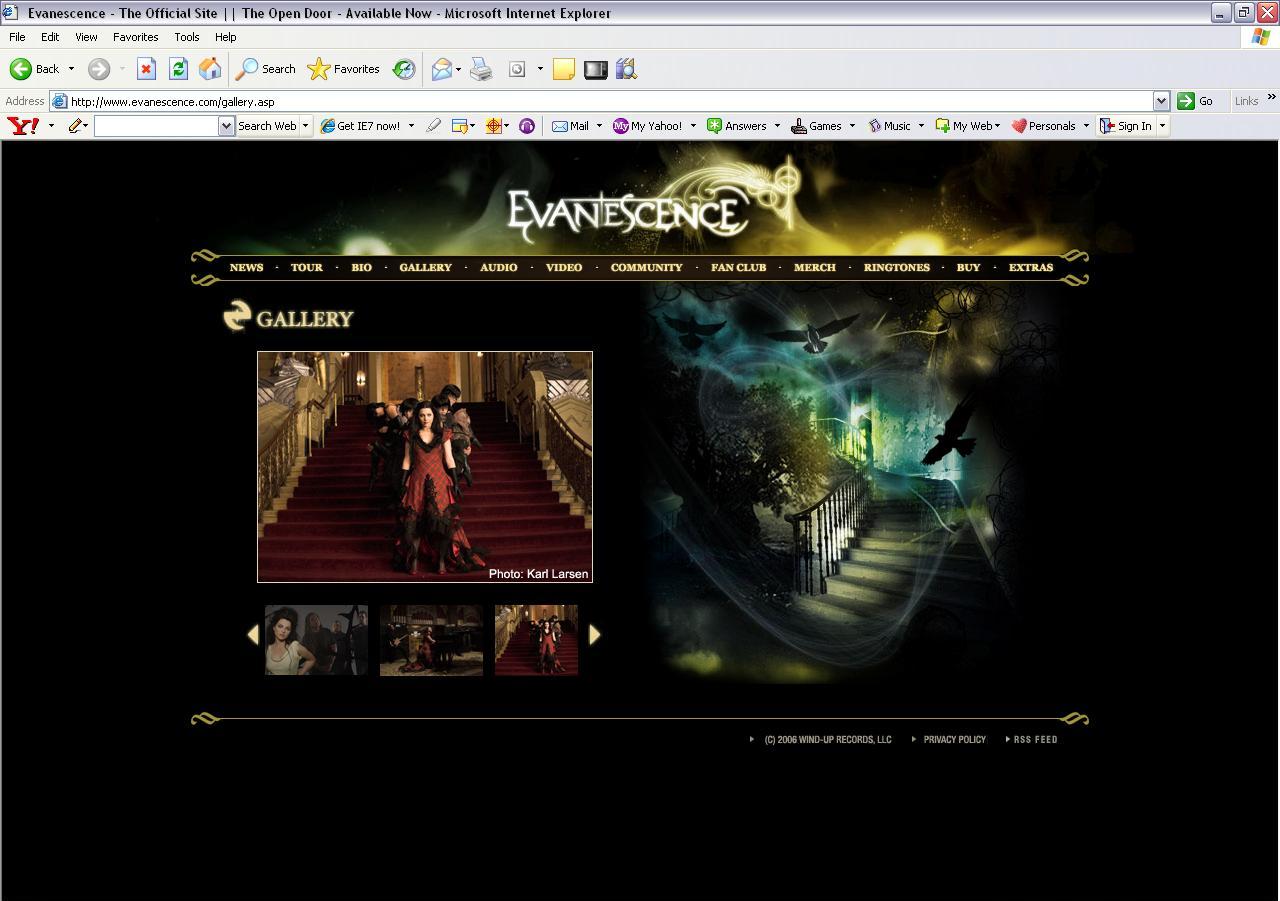Expand the address bar URL dropdown

point(1161,101)
